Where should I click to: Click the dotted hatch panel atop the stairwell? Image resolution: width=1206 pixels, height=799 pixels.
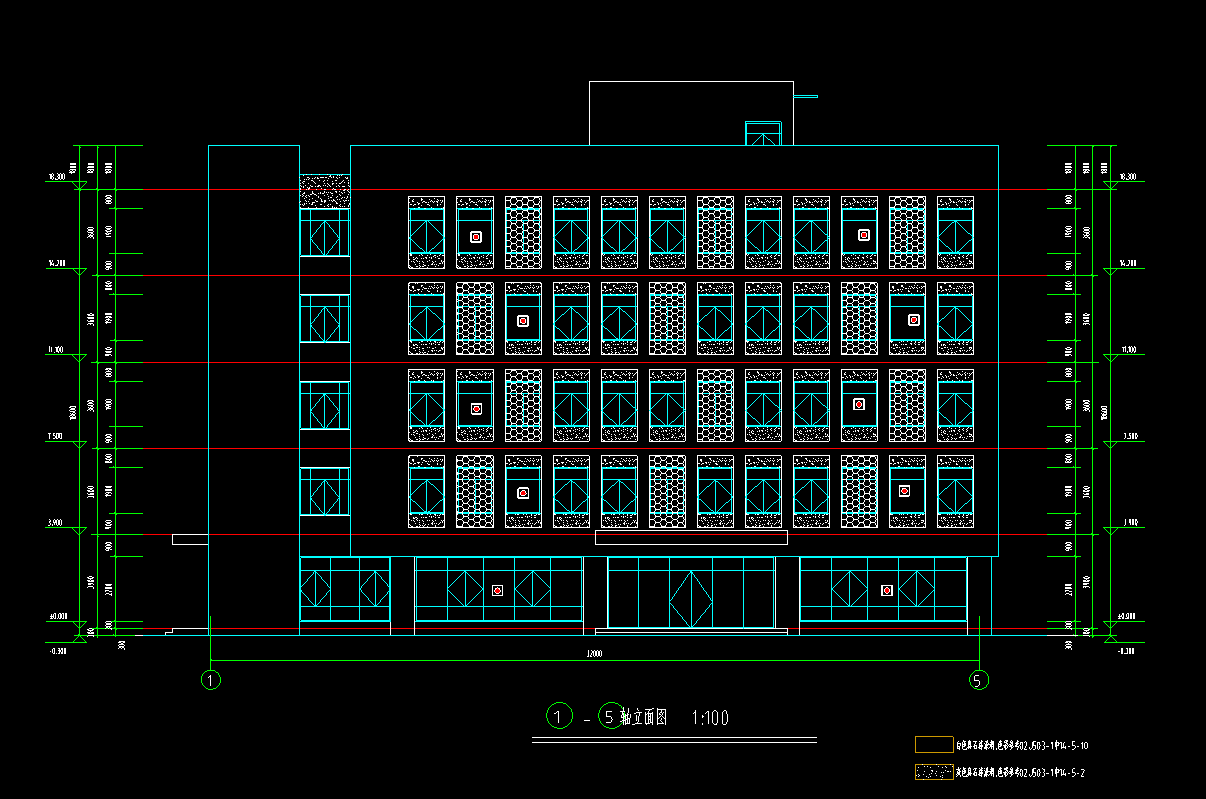[324, 191]
